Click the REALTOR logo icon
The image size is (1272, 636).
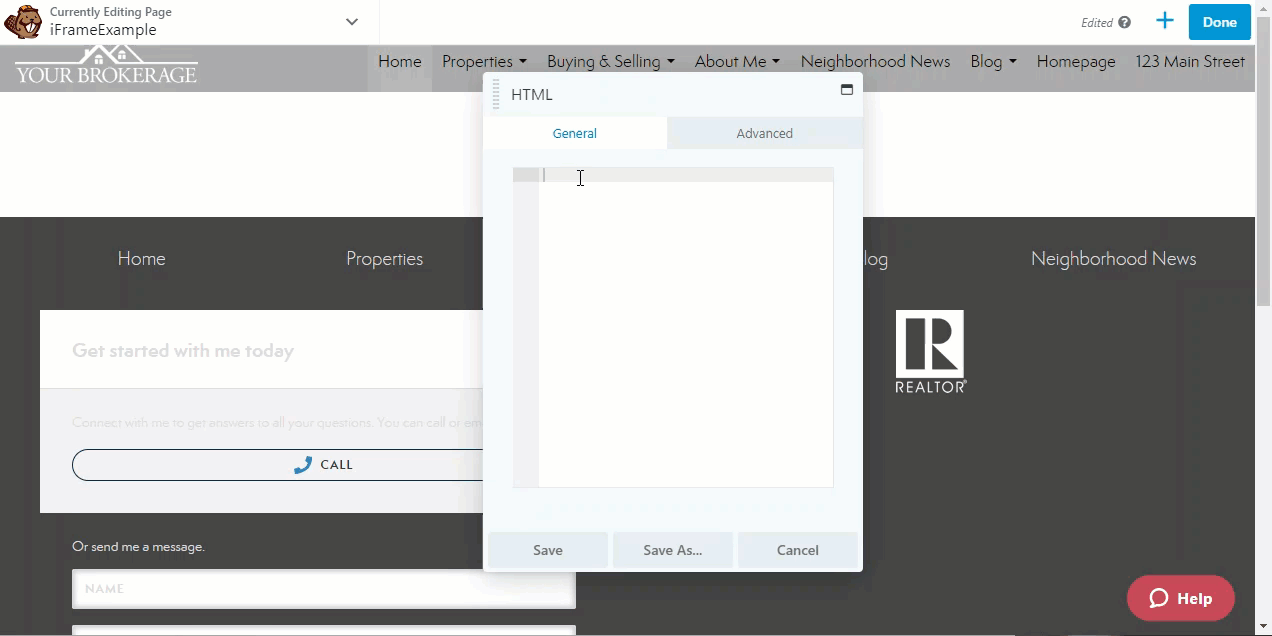(x=930, y=351)
